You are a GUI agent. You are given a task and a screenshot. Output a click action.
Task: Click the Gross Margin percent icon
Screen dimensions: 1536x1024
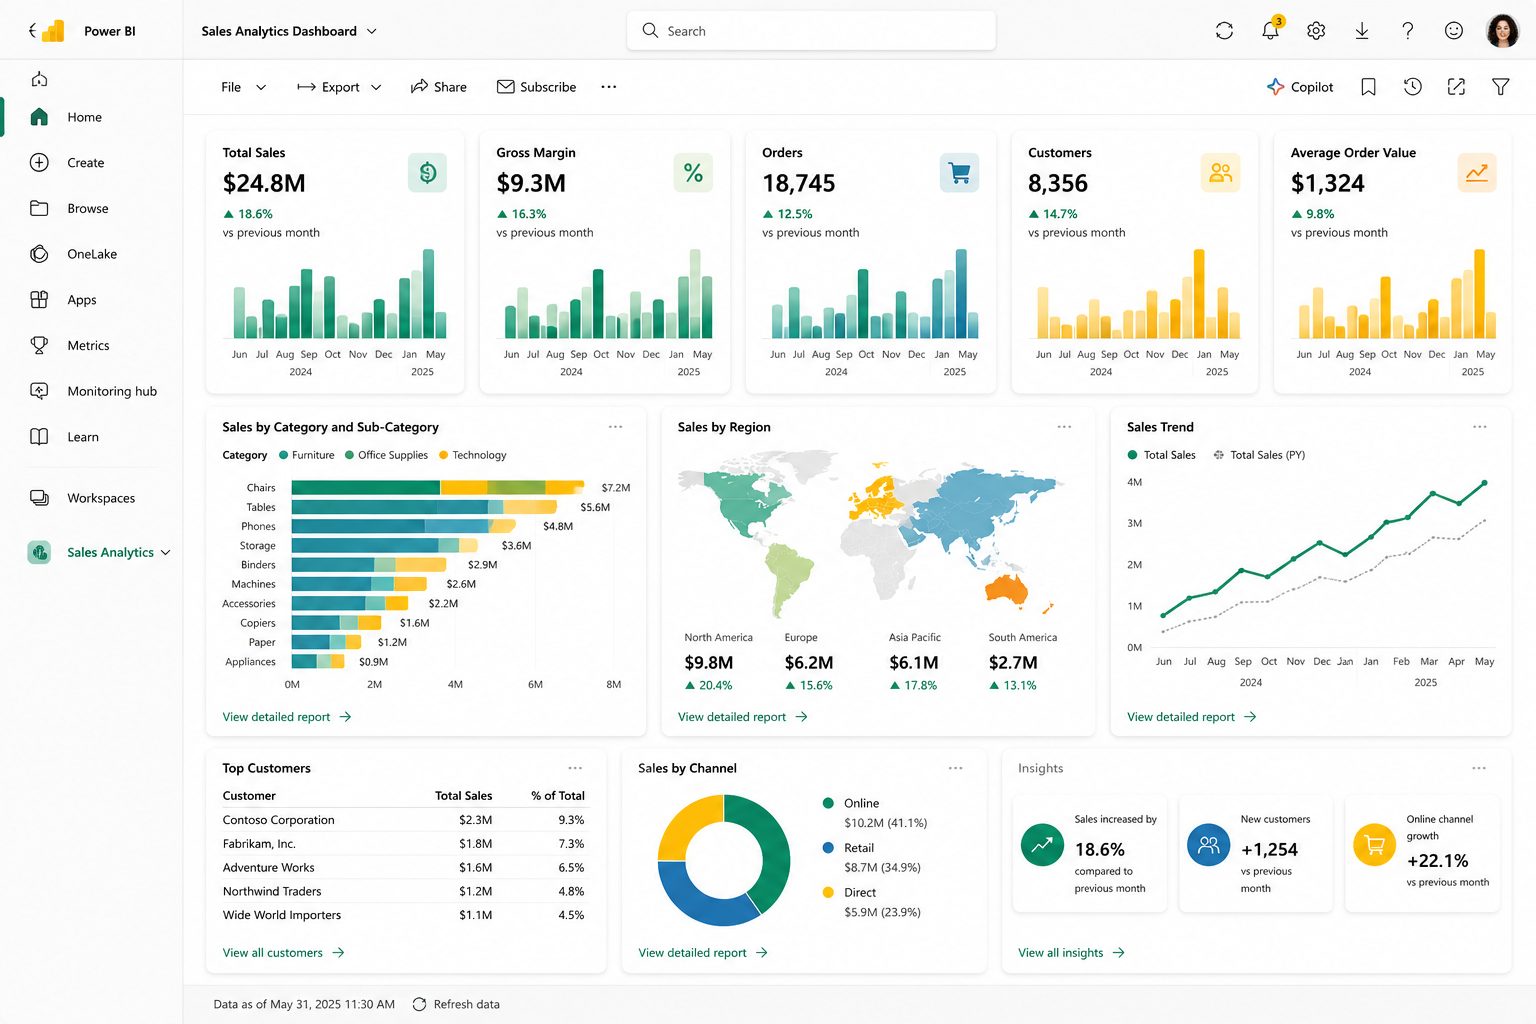[x=693, y=173]
